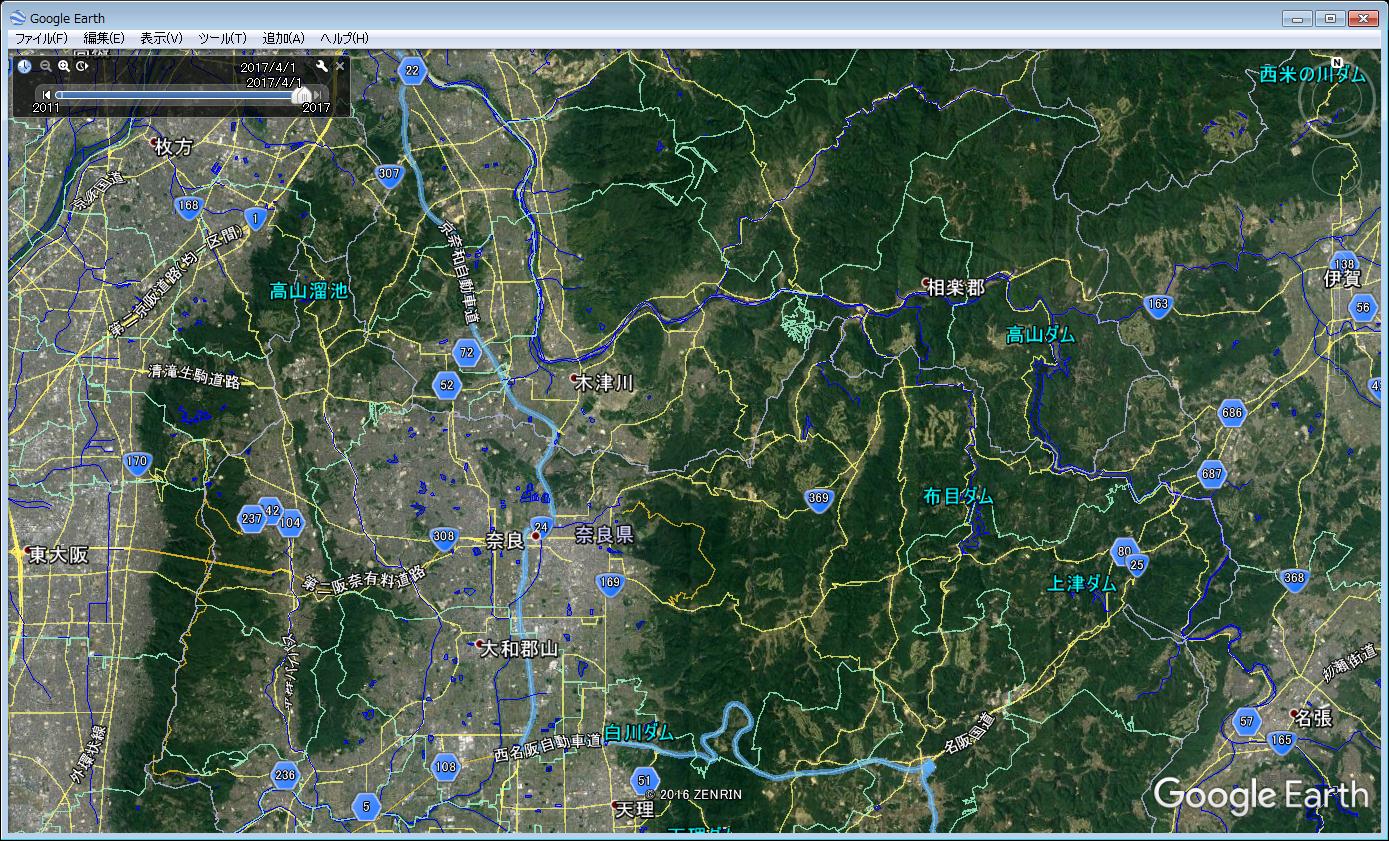Select the 高山ダム map label
The height and width of the screenshot is (841, 1389).
tap(1040, 336)
